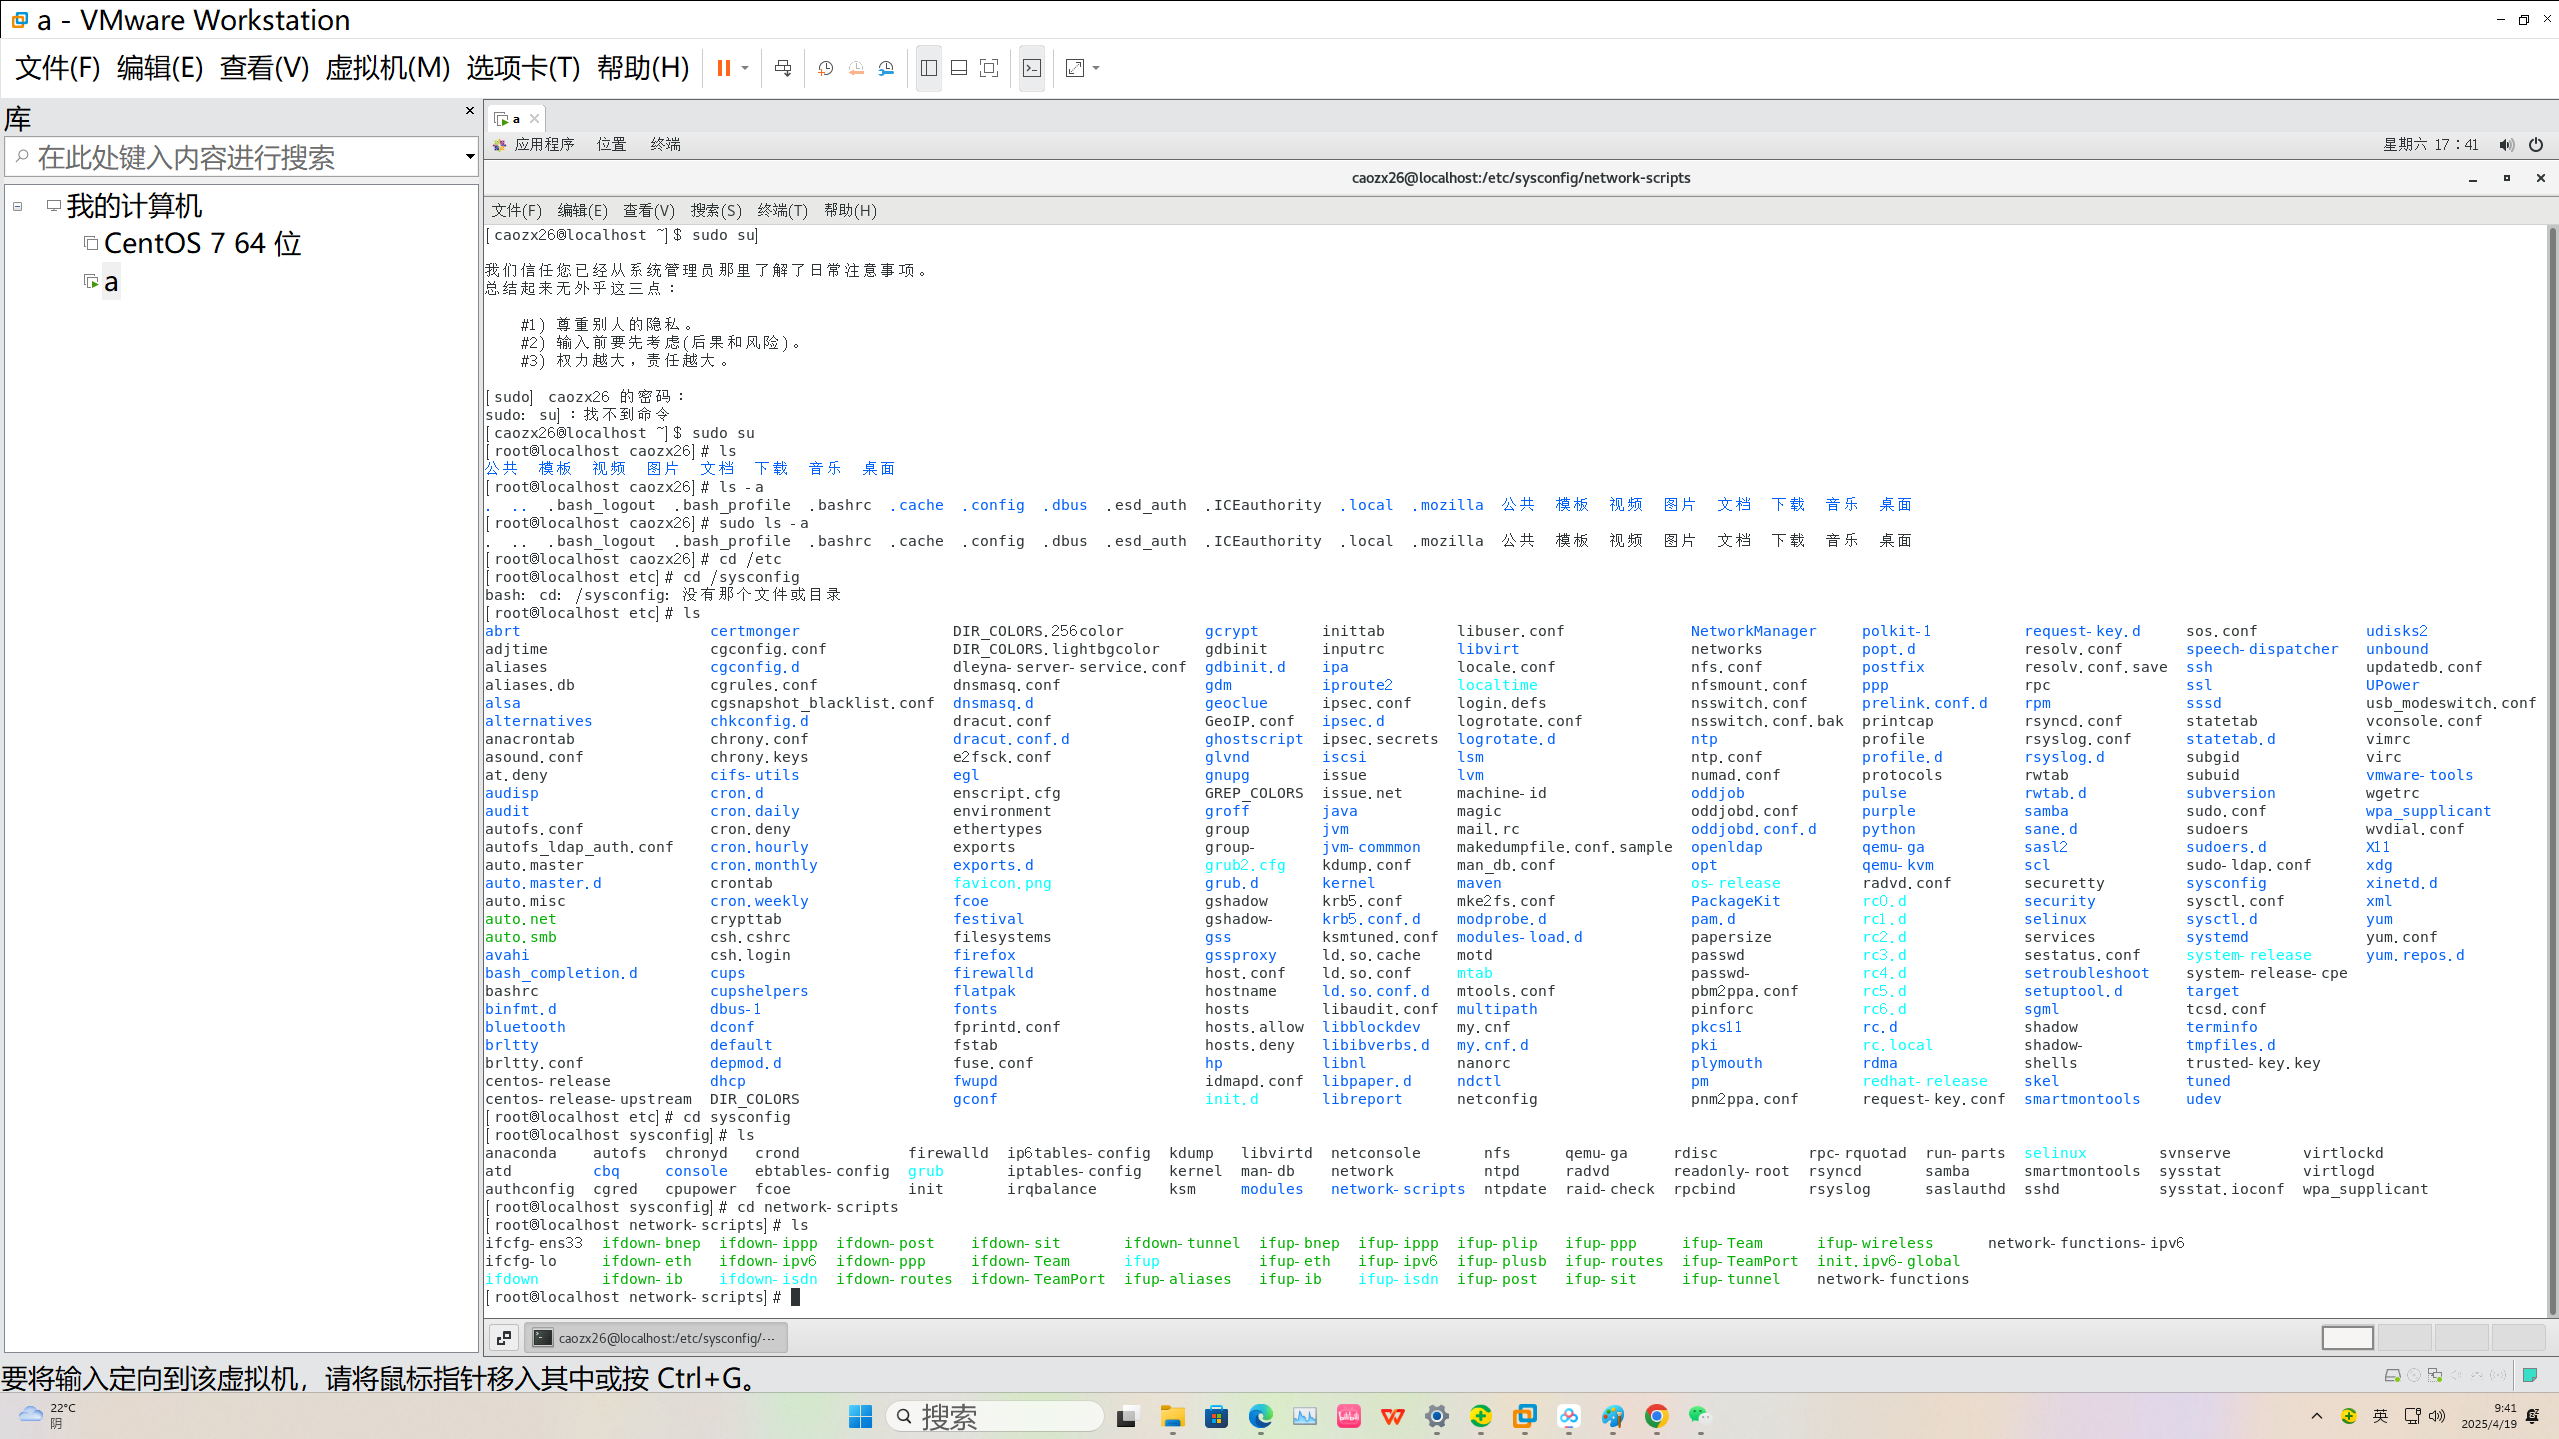The image size is (2559, 1439).
Task: Open the power options dropdown arrow
Action: pyautogui.click(x=745, y=68)
